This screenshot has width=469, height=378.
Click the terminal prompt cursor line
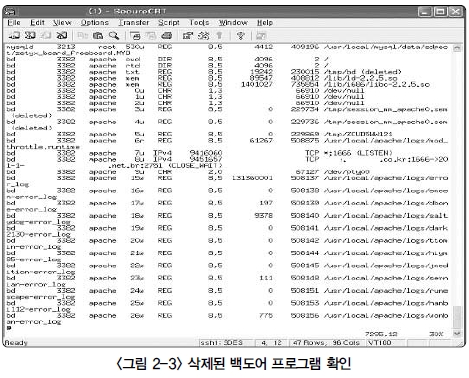point(9,328)
